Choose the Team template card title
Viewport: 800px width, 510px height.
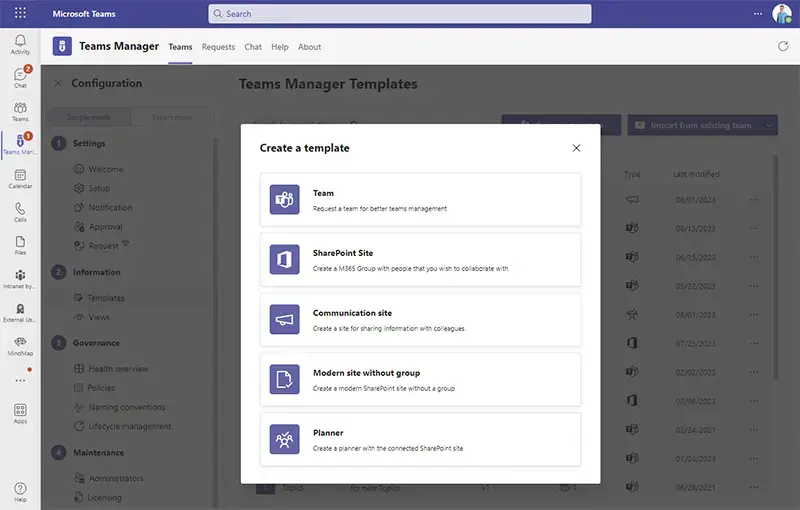[x=323, y=193]
